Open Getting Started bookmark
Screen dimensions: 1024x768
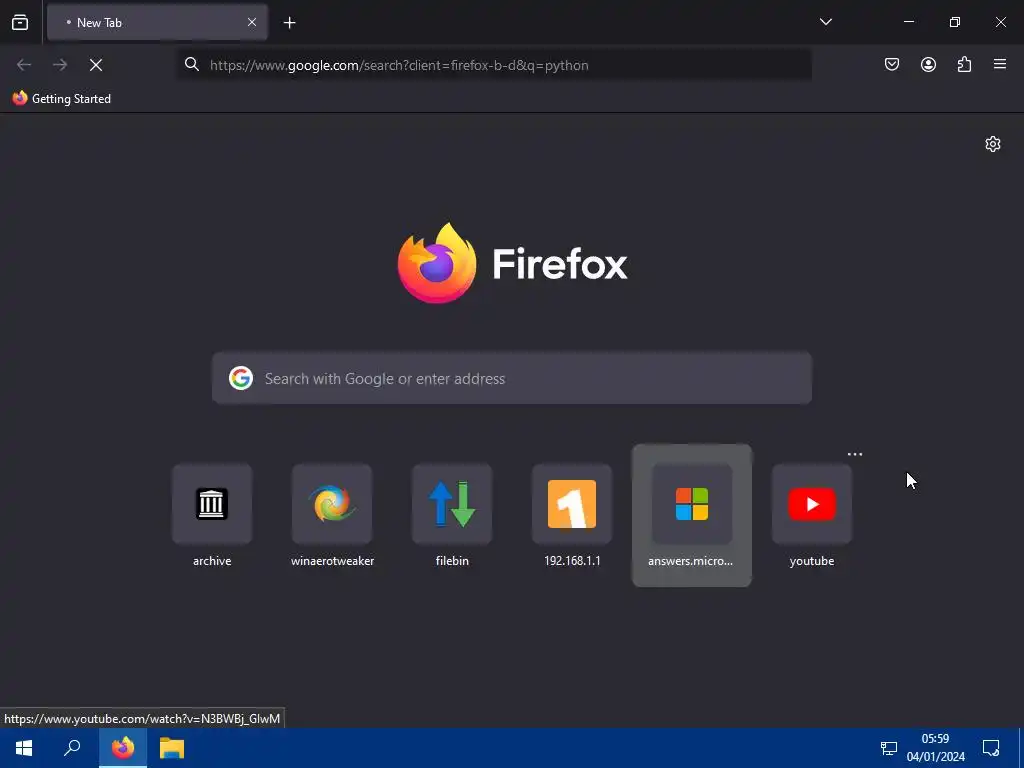(62, 99)
